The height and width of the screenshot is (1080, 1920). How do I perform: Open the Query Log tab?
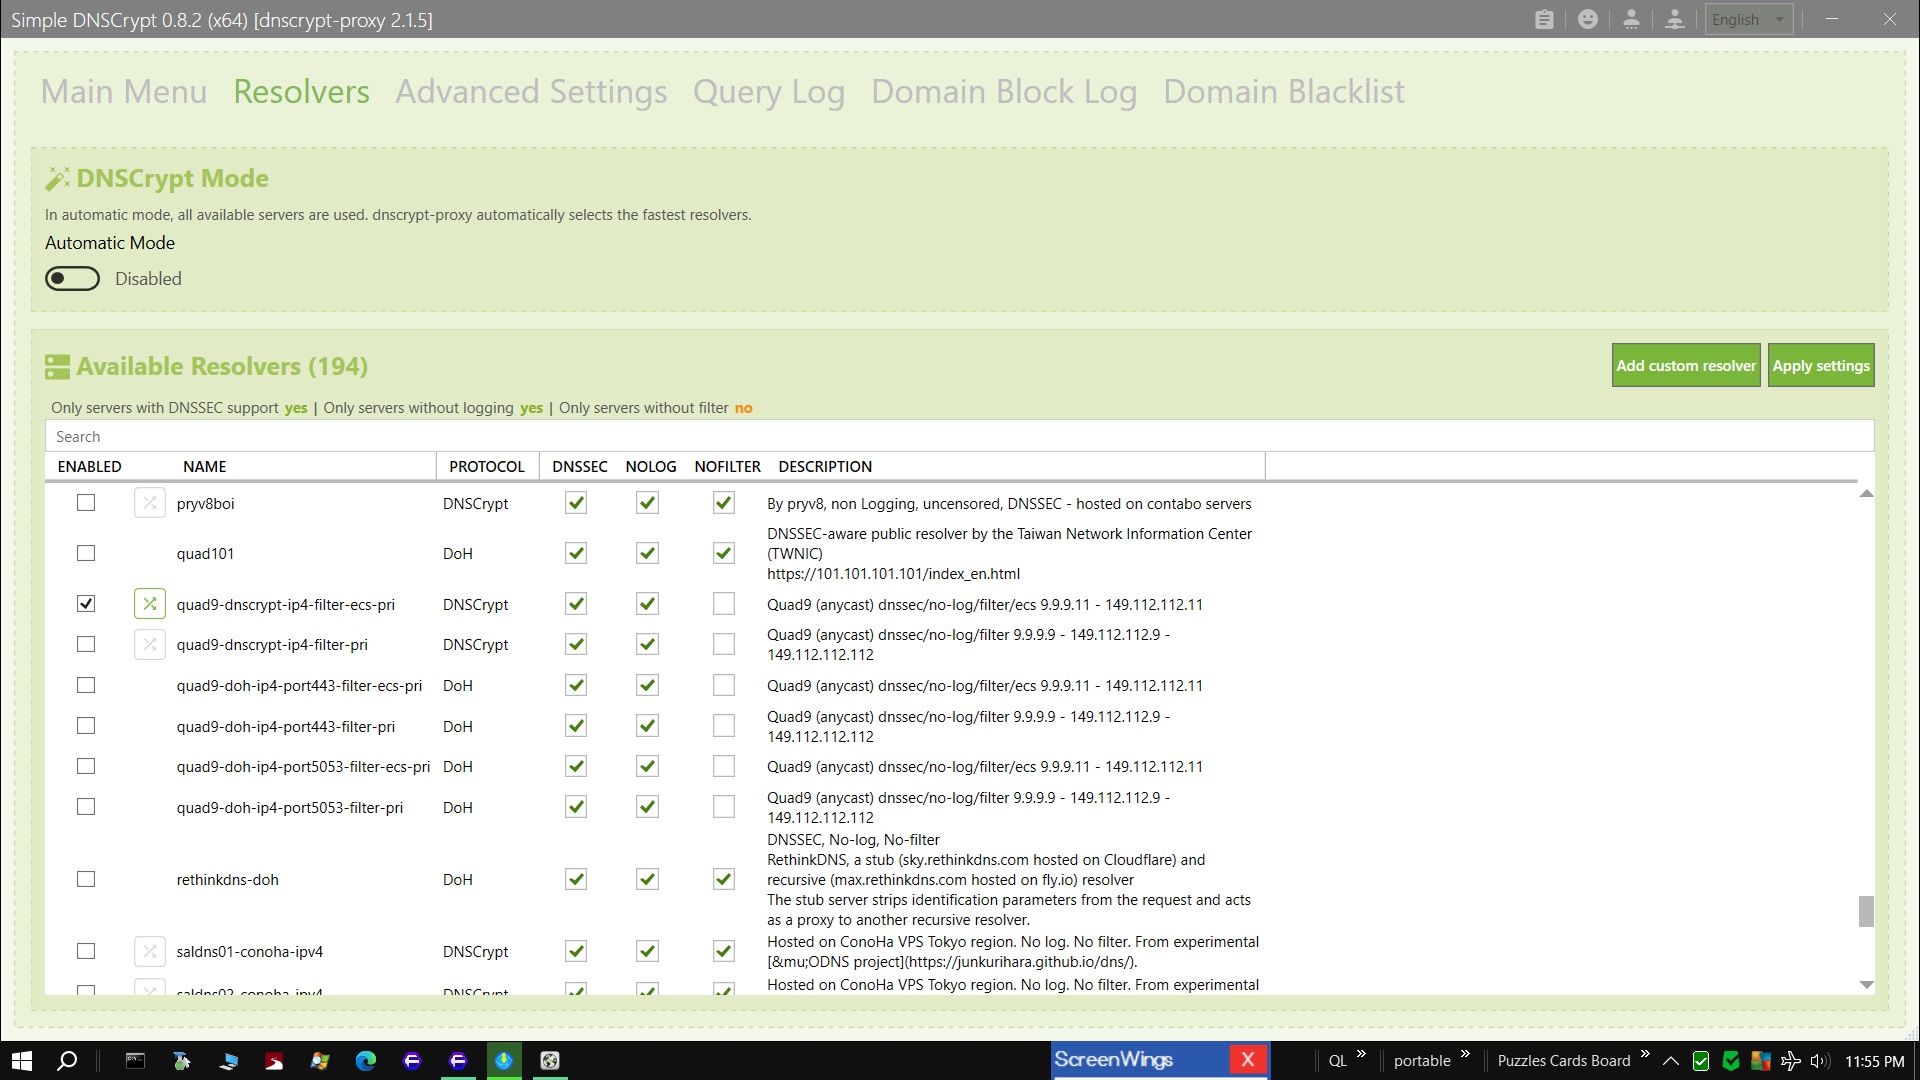pyautogui.click(x=768, y=92)
